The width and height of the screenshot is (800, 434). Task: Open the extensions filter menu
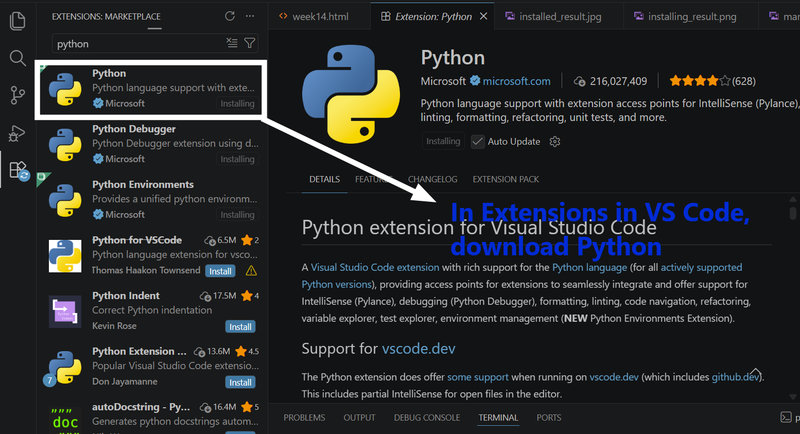249,43
